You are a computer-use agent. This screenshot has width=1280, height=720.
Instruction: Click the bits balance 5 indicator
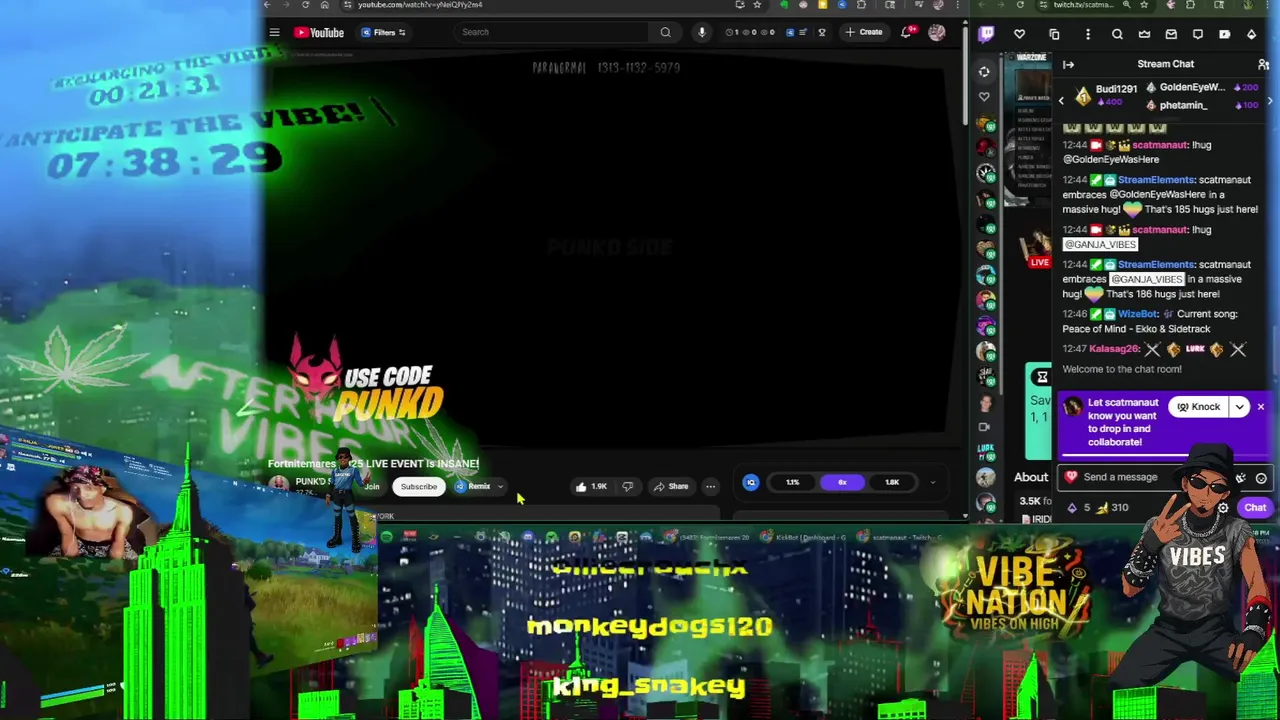pyautogui.click(x=1079, y=508)
